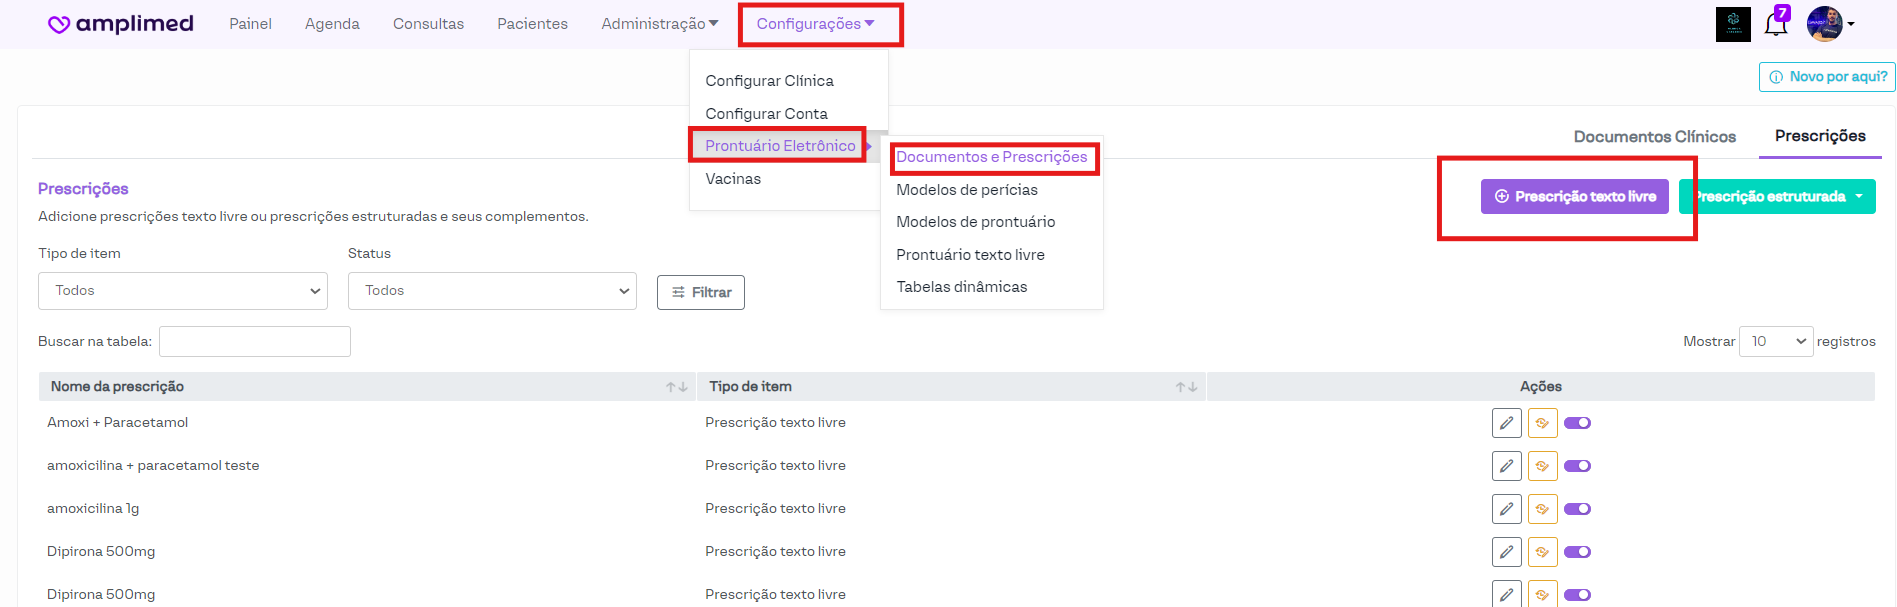Toggle the amoxicilina + paracetamol teste switch
1897x607 pixels.
coord(1577,466)
